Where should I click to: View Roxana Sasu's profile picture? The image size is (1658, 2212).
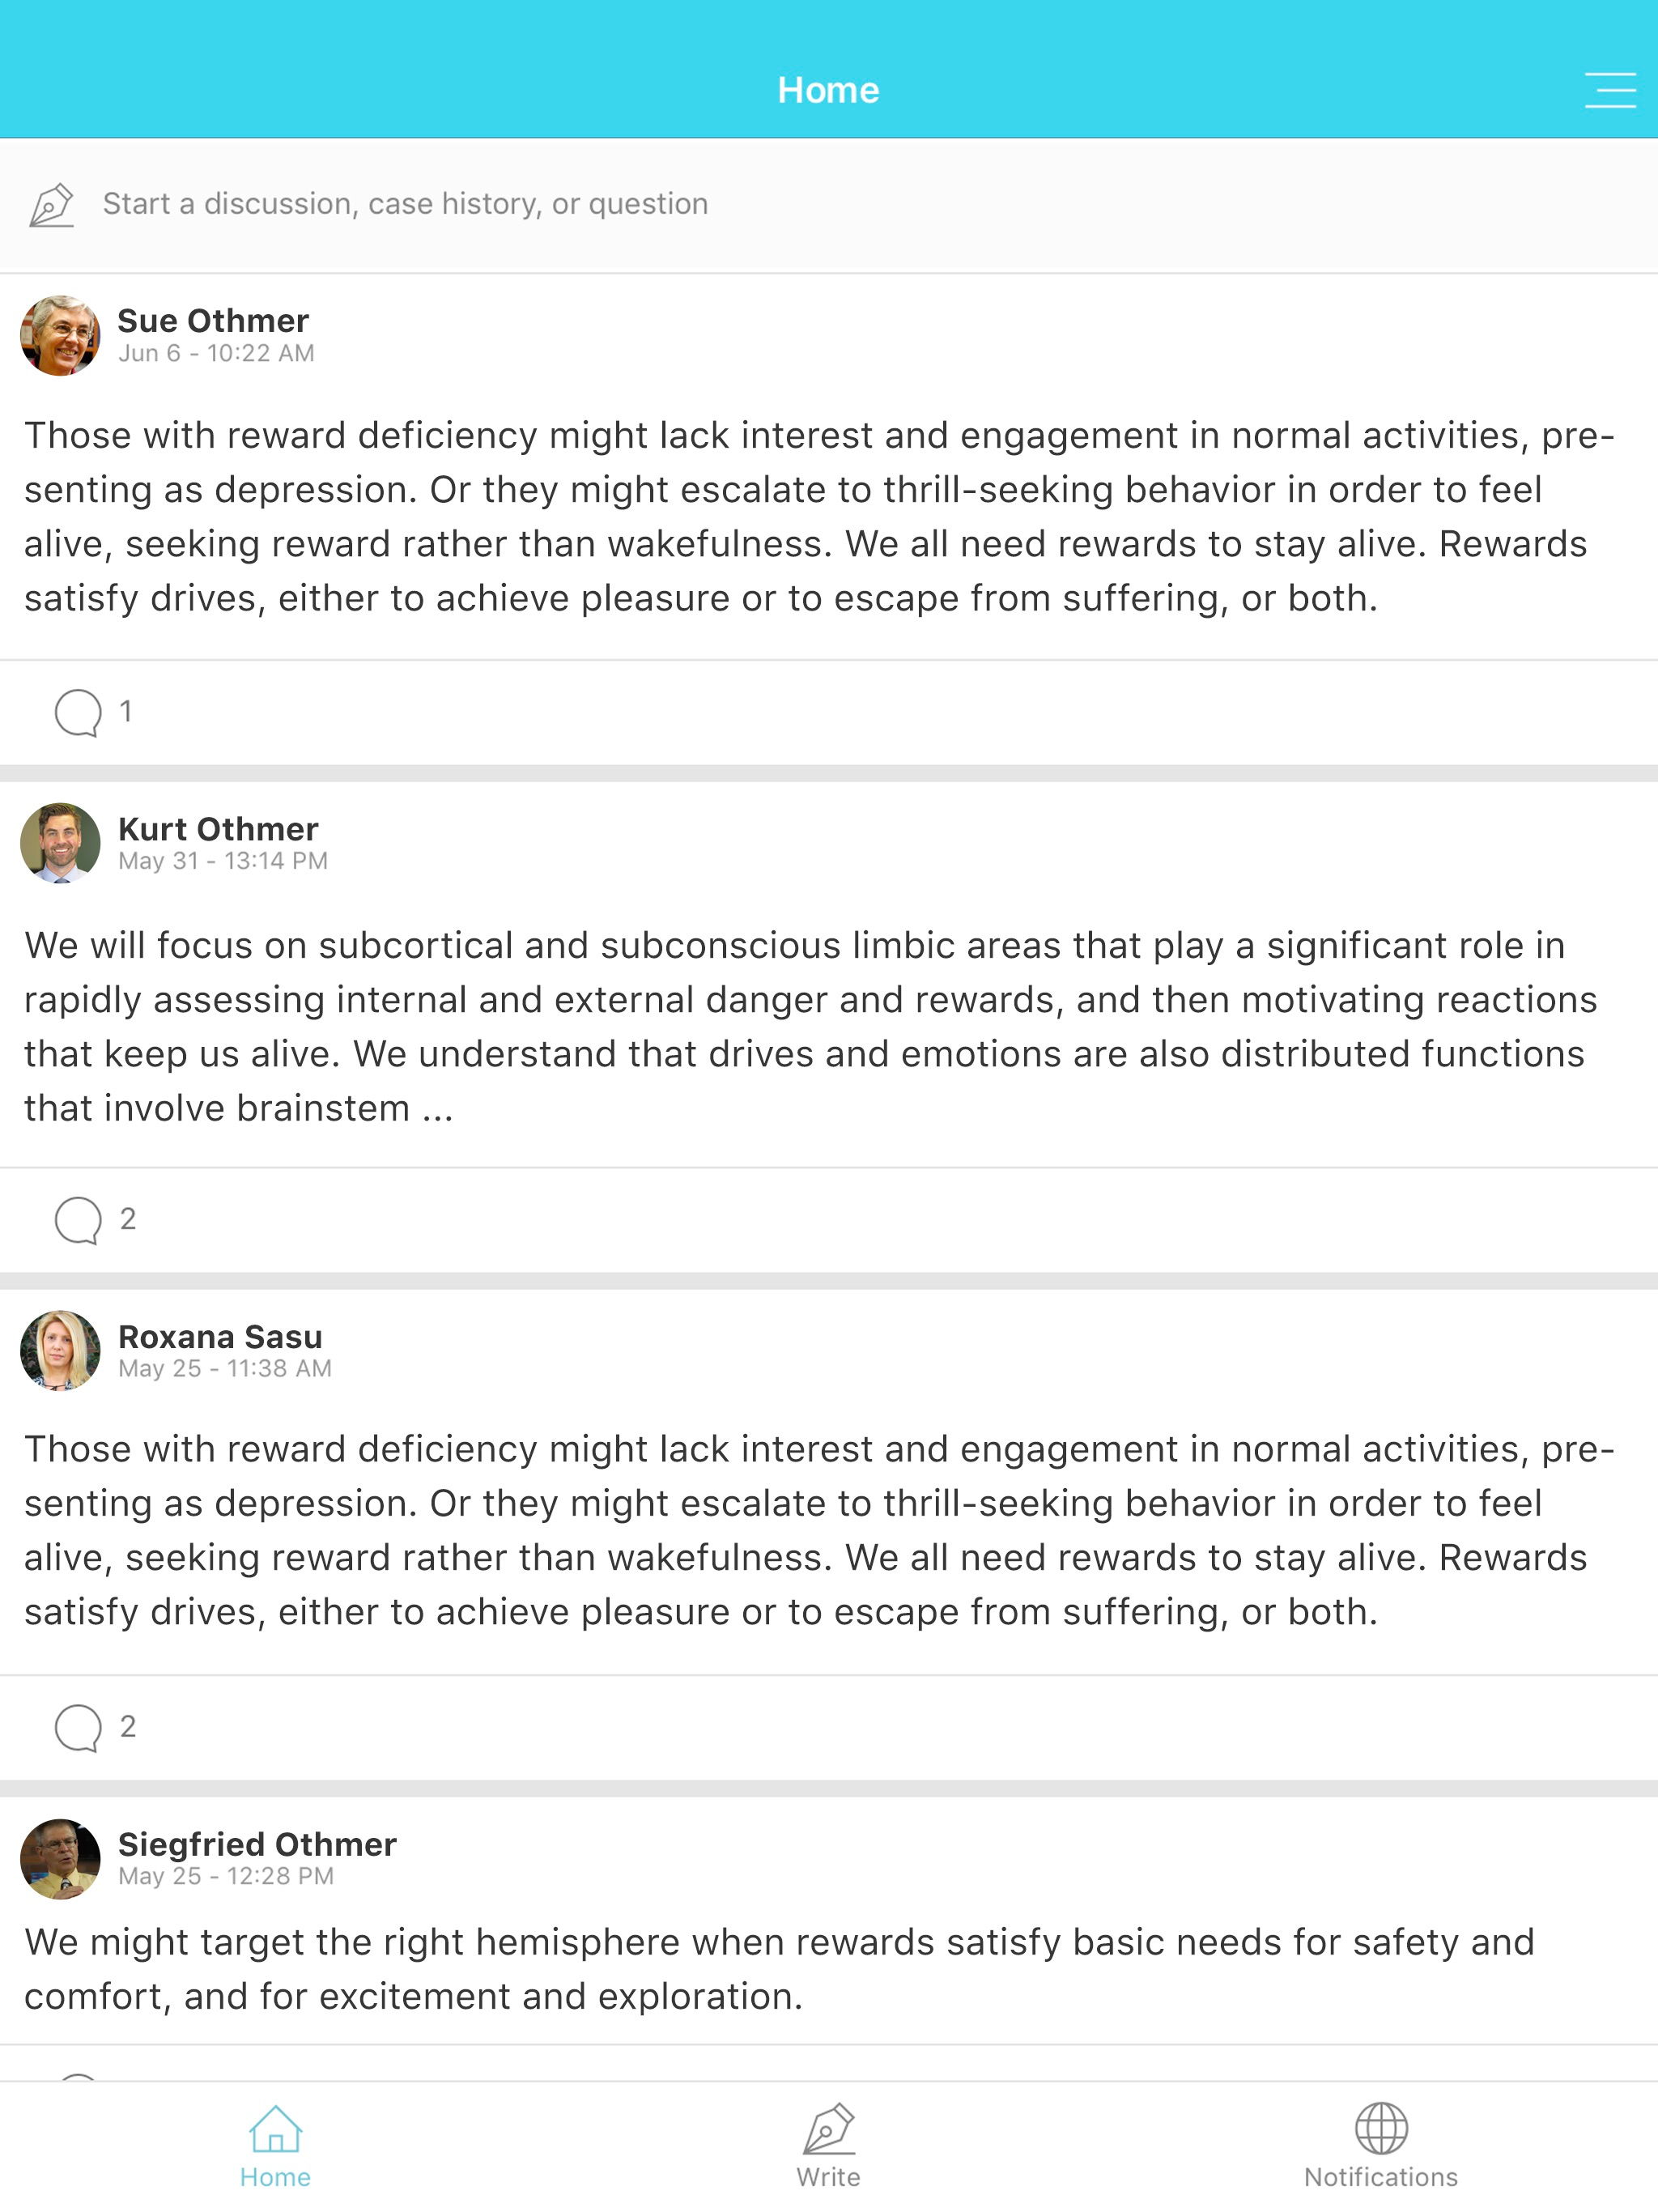[60, 1351]
